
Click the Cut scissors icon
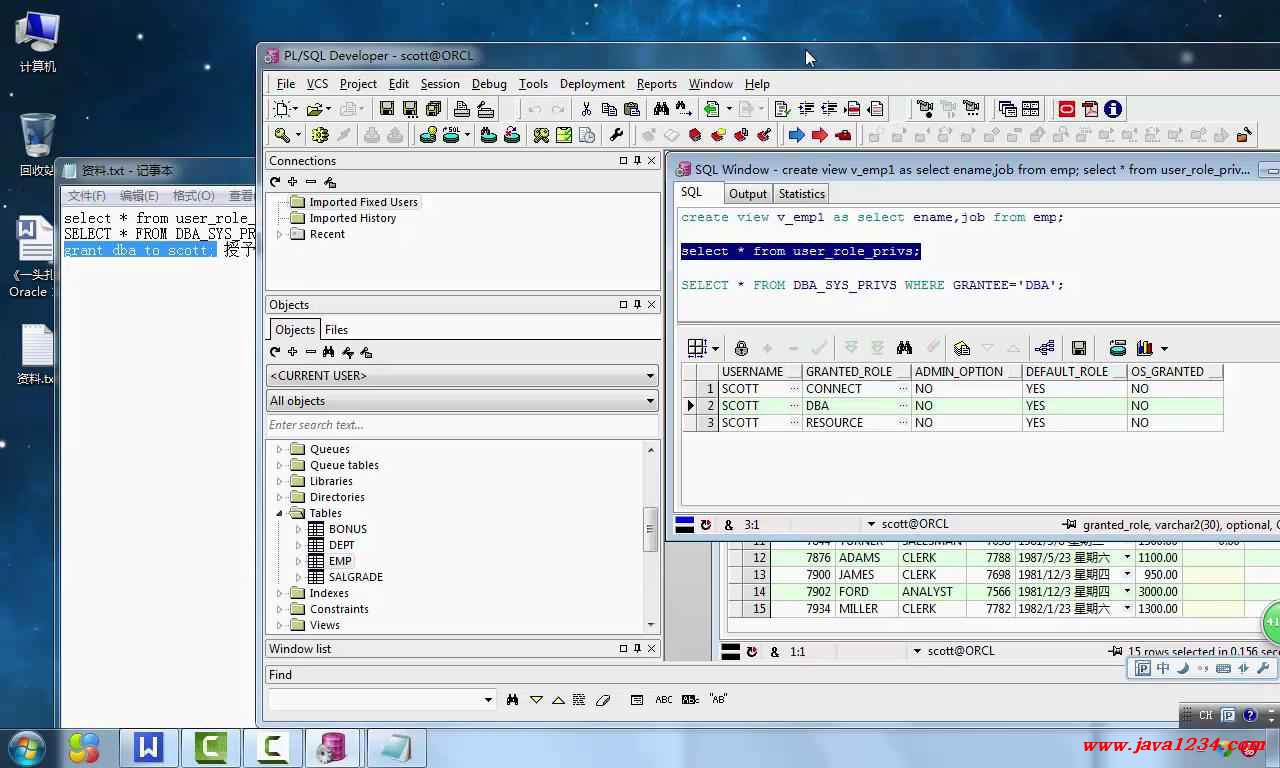point(587,109)
